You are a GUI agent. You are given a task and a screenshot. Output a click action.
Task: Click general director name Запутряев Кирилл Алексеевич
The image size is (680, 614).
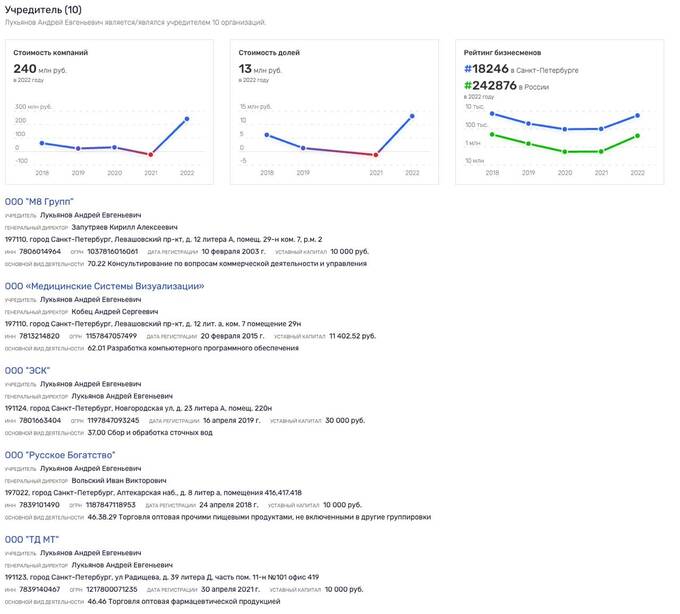coord(124,227)
